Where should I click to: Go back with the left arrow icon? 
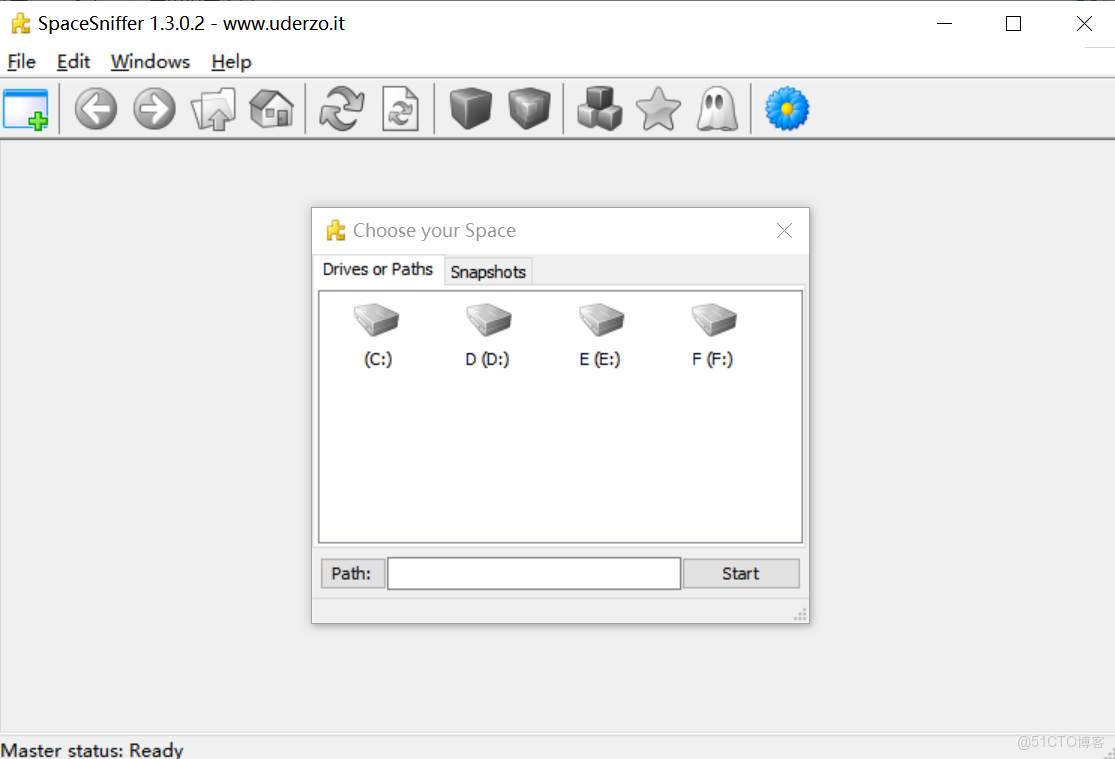coord(95,109)
